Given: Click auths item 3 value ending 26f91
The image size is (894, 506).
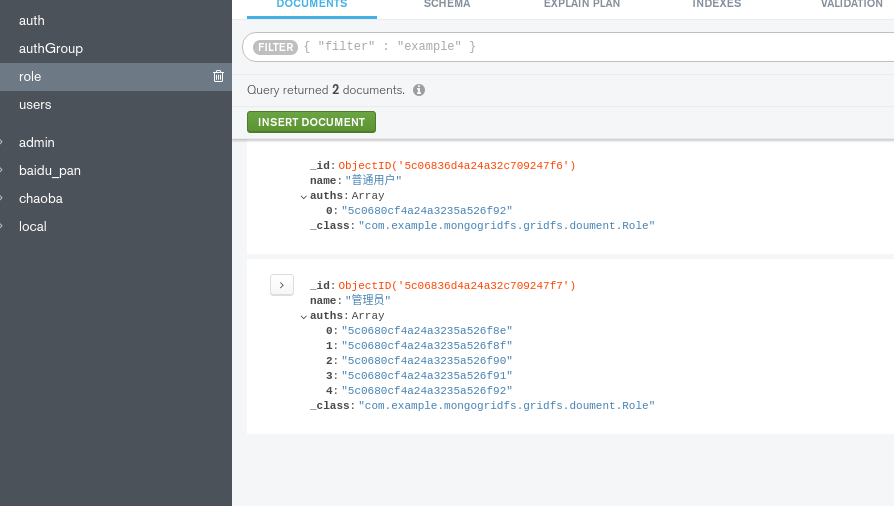Looking at the screenshot, I should point(426,375).
